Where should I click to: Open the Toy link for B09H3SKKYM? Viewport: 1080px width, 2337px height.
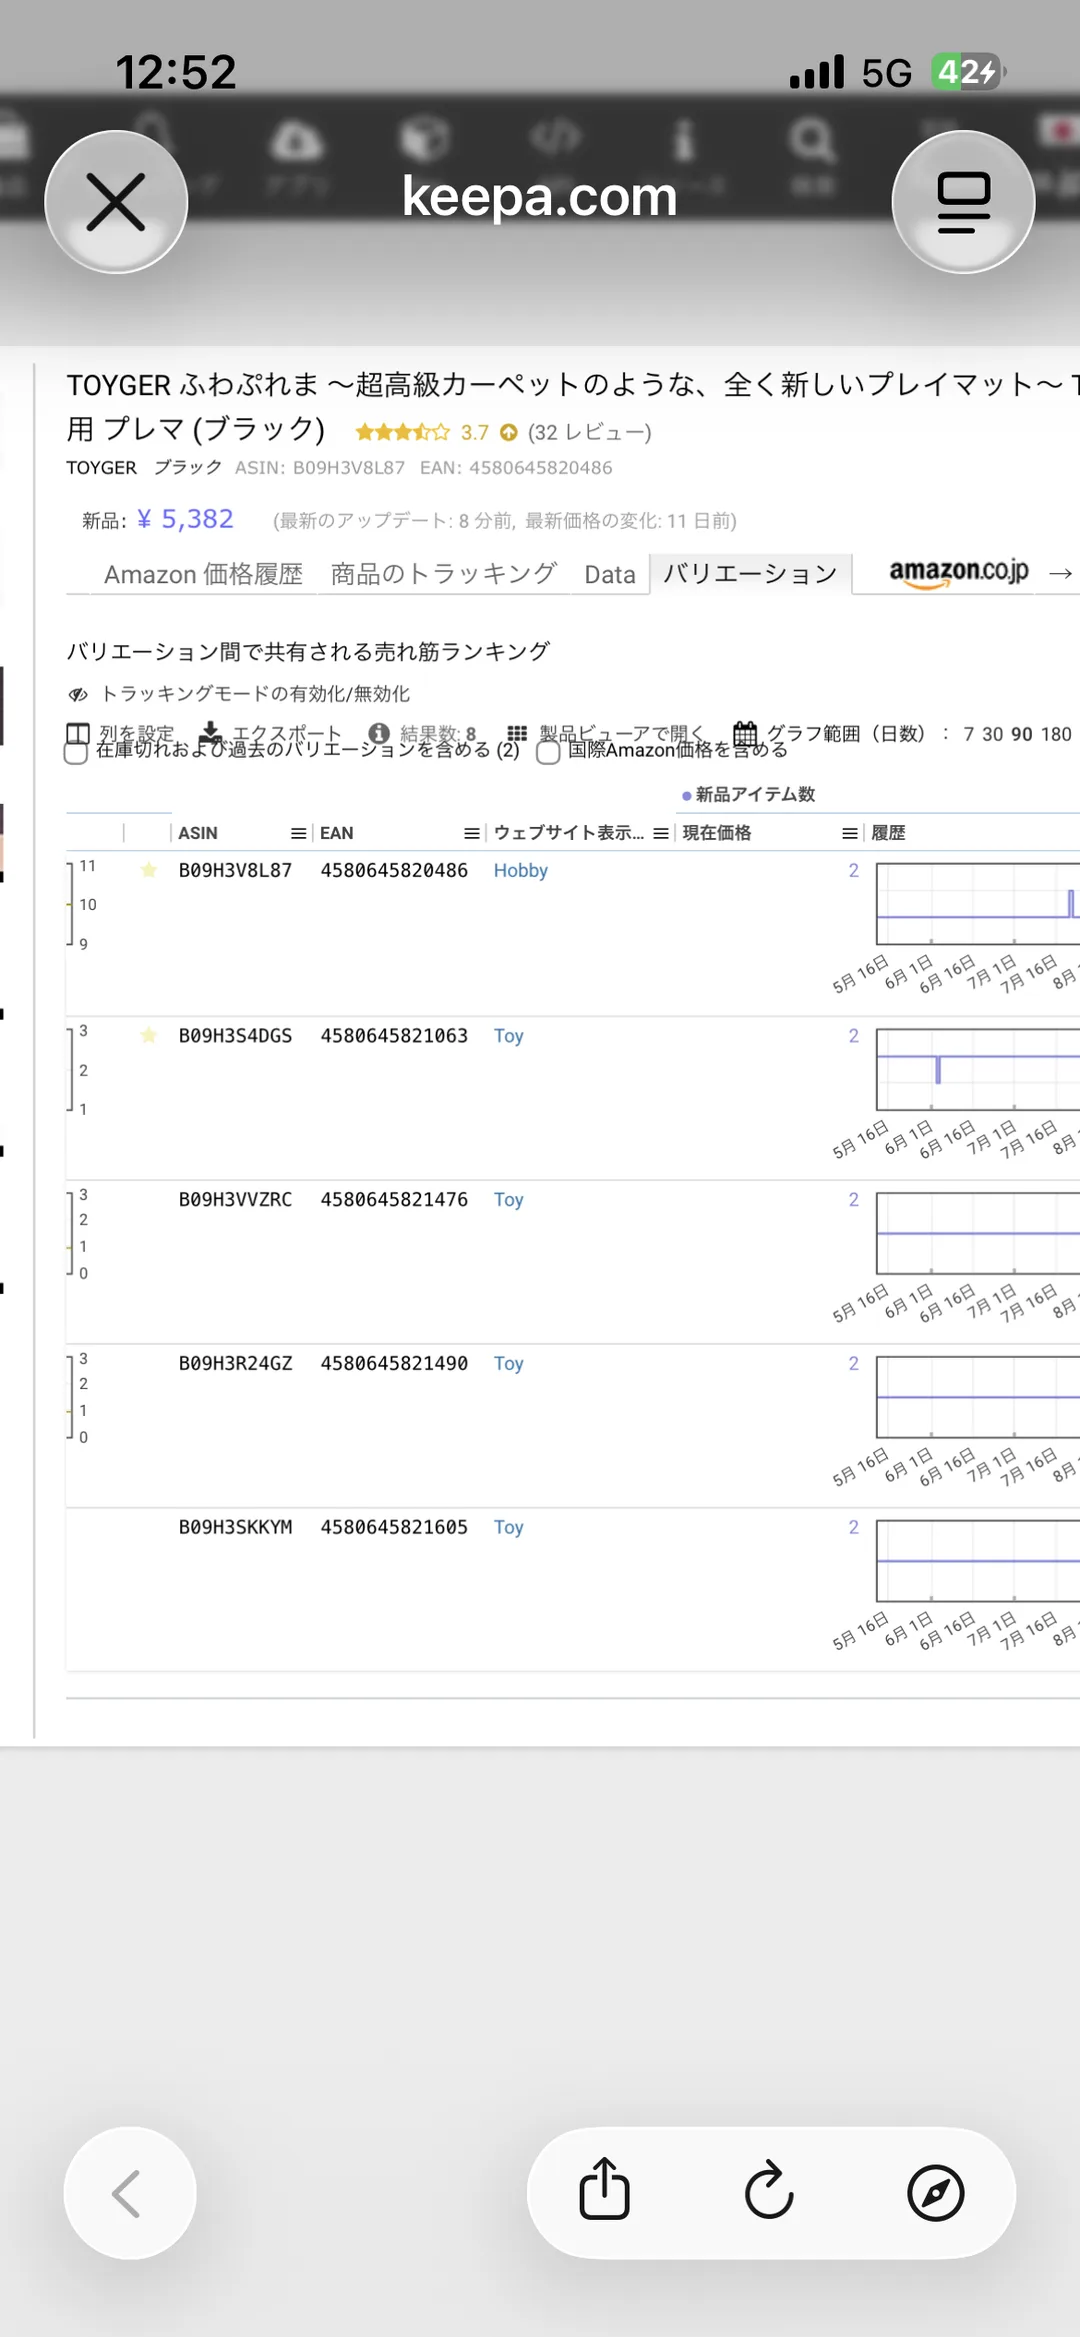(508, 1528)
